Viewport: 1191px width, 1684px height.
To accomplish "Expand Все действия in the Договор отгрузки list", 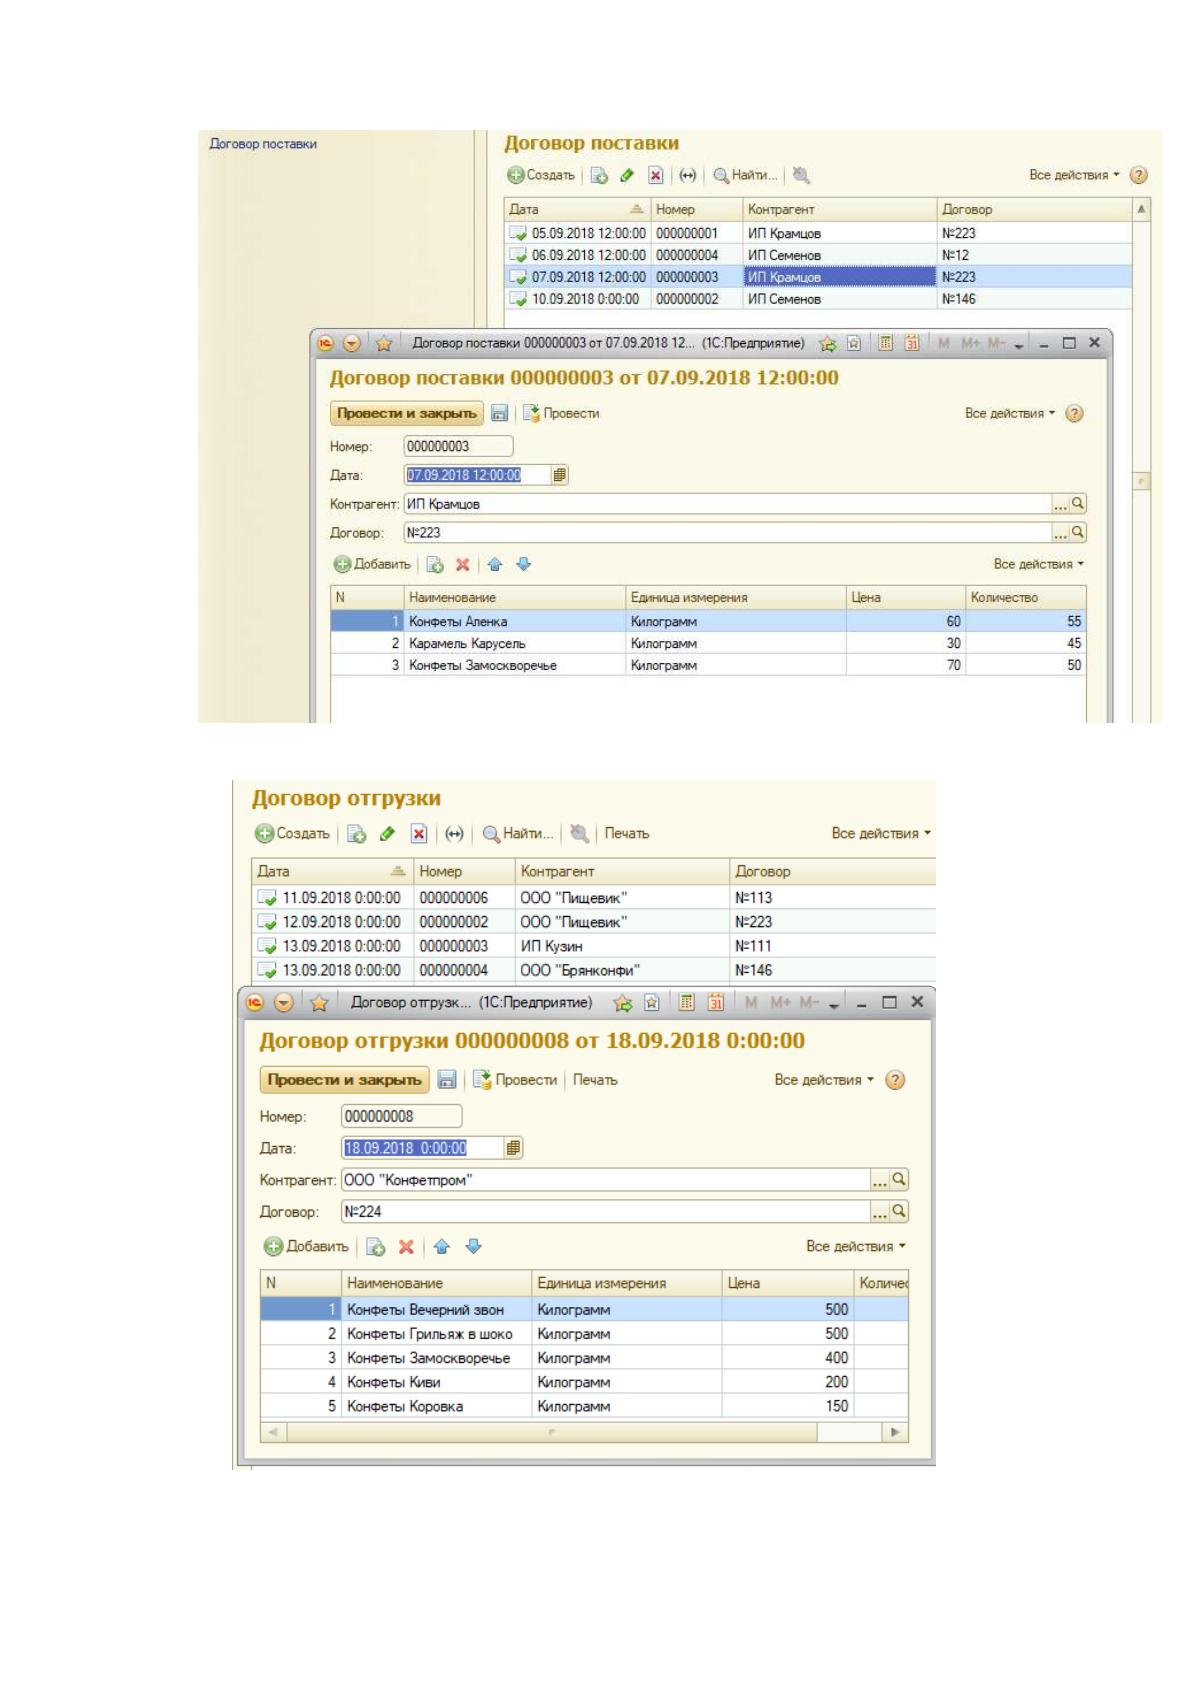I will pos(881,834).
